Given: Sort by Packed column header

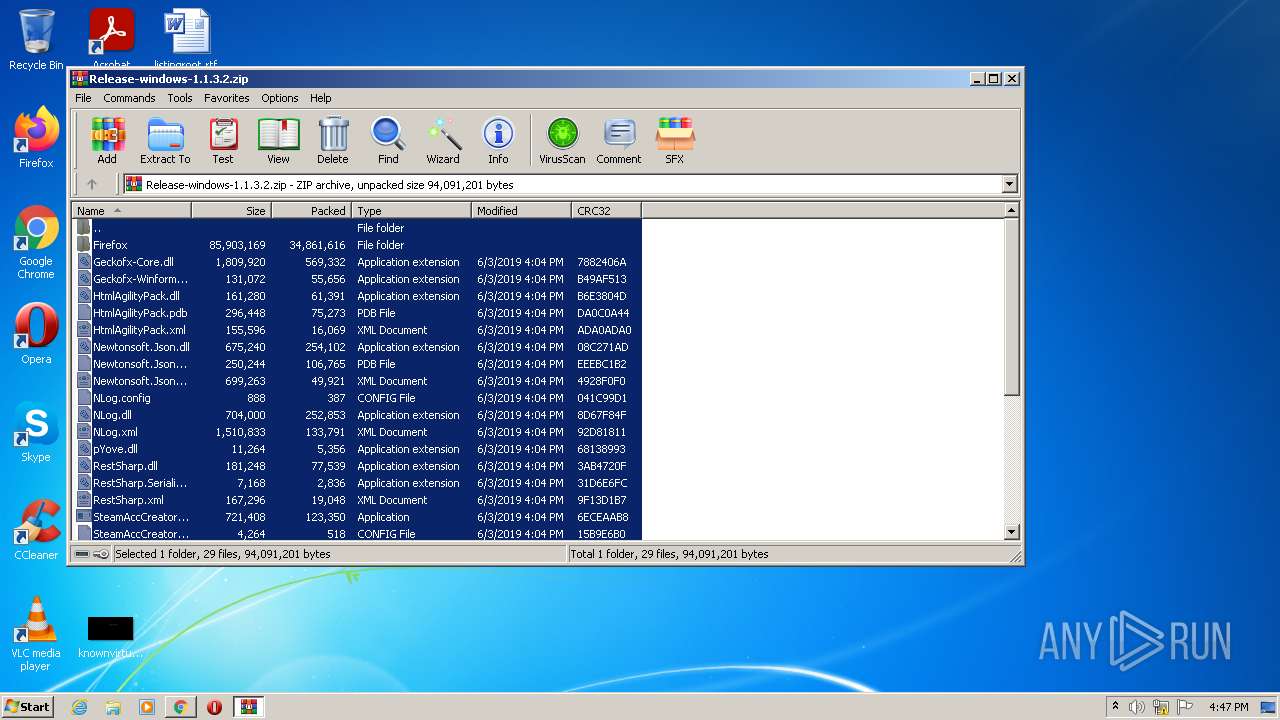Looking at the screenshot, I should tap(311, 211).
